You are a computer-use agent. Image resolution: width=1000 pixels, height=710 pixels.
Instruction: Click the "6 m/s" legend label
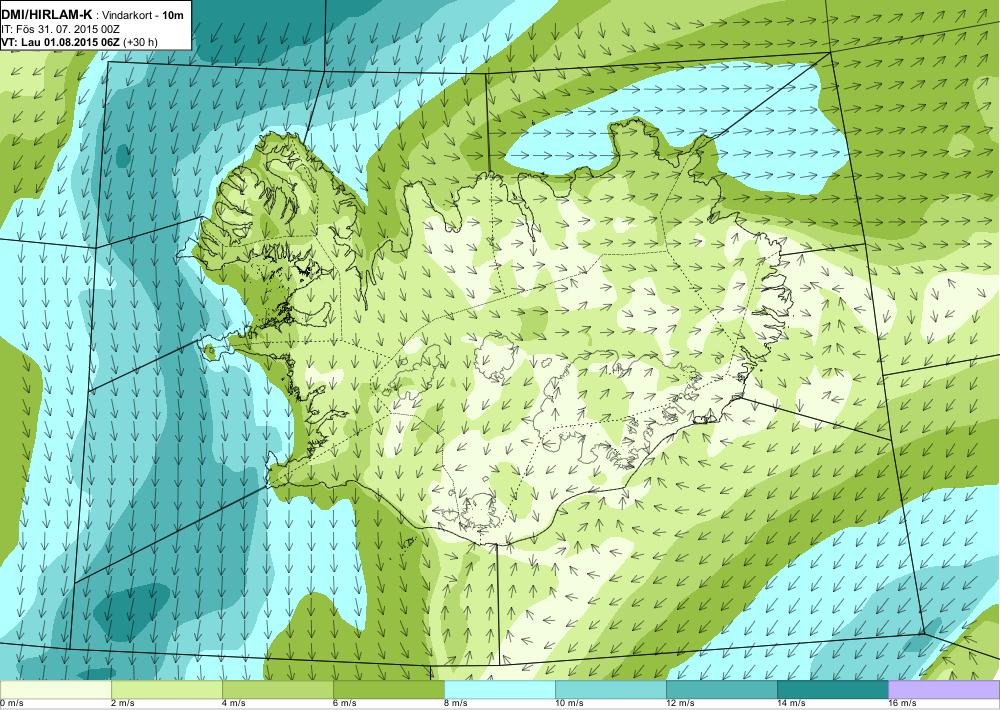click(x=344, y=704)
